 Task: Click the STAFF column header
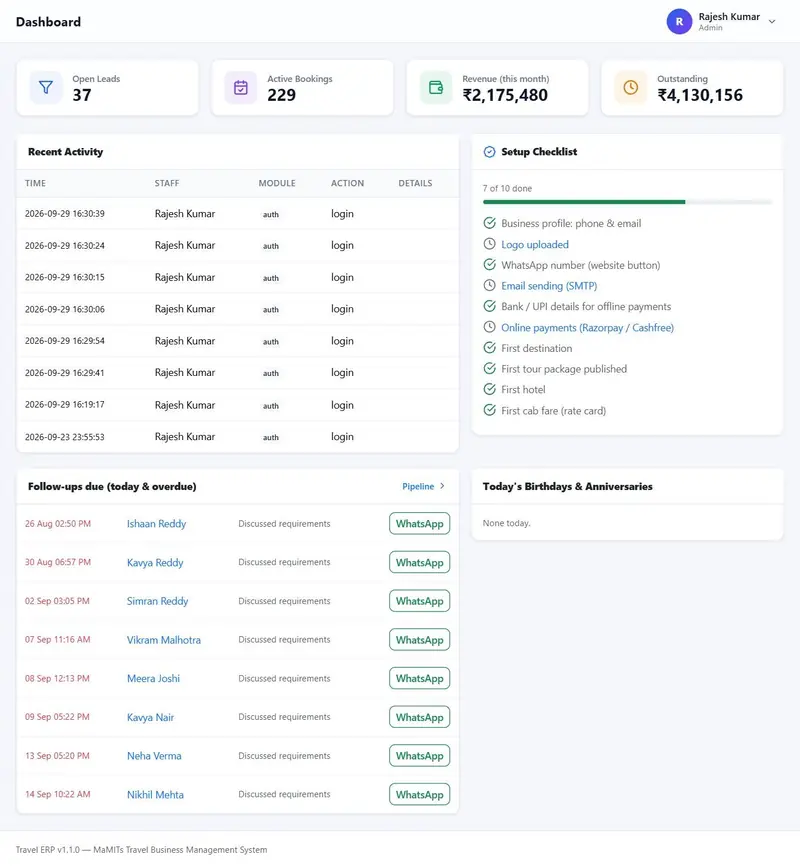(x=167, y=183)
